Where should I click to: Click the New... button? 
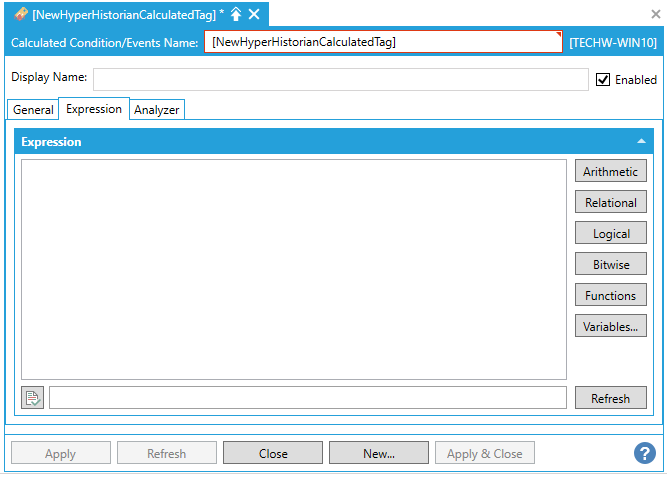pyautogui.click(x=379, y=453)
